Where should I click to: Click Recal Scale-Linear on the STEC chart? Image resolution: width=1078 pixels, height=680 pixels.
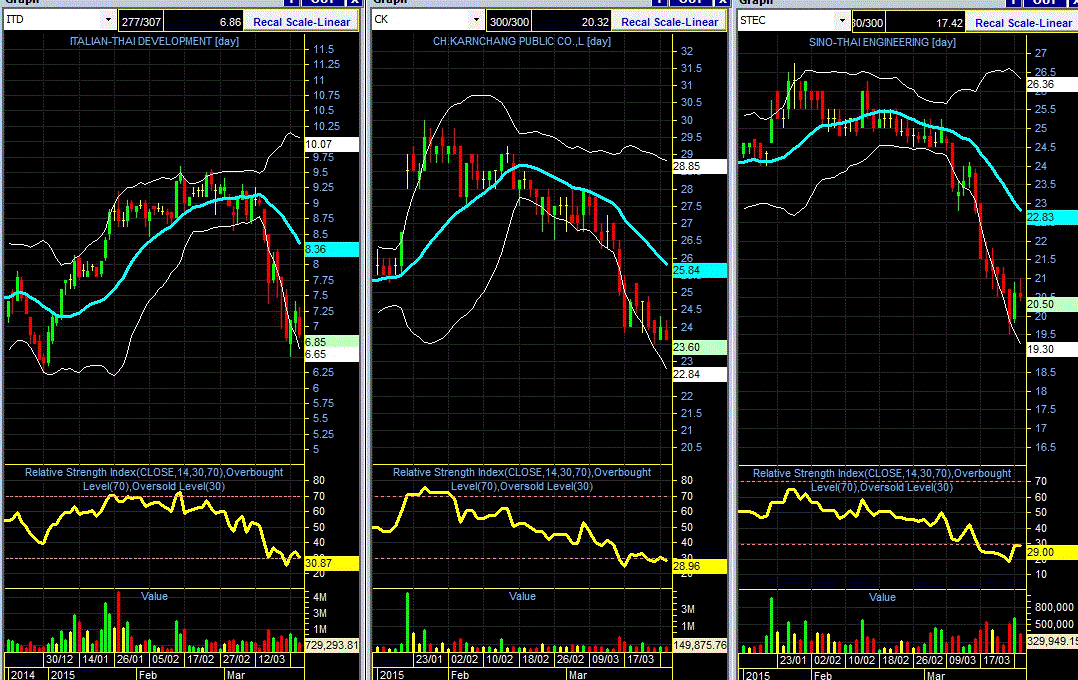coord(1023,23)
